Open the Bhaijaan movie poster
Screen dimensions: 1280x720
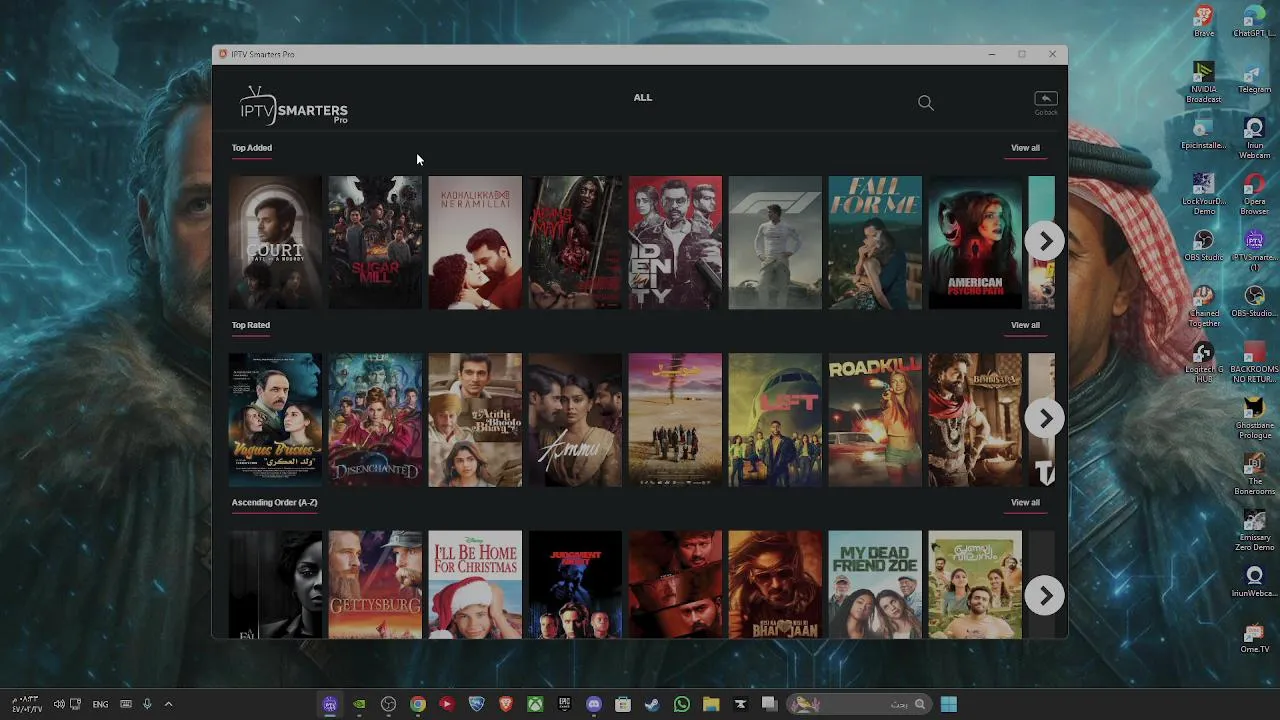click(x=775, y=584)
